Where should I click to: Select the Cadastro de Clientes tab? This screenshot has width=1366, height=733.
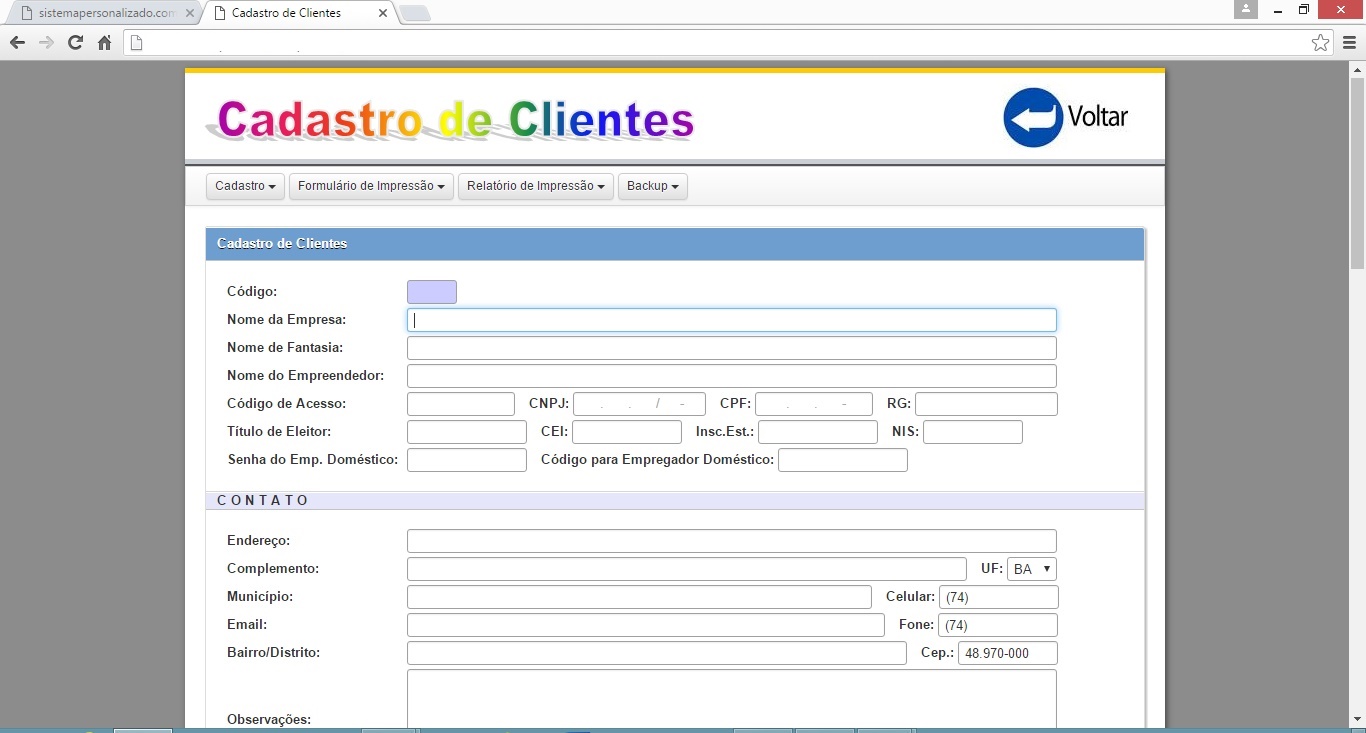click(290, 13)
